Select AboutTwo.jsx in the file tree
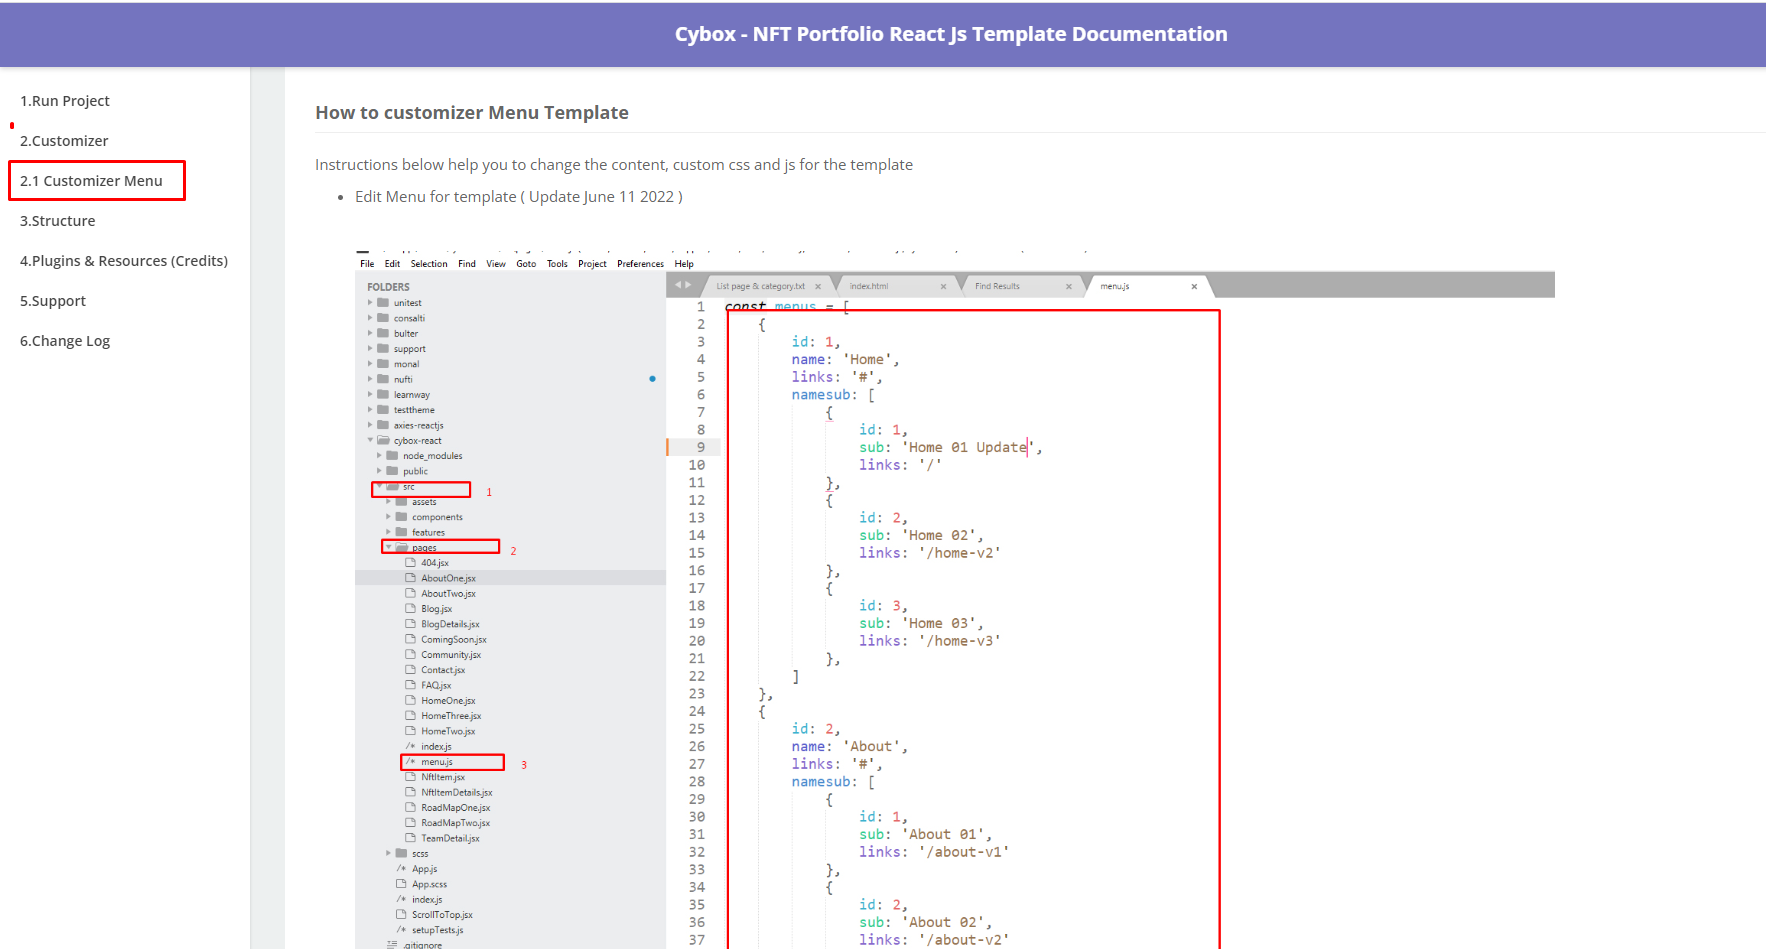The height and width of the screenshot is (949, 1766). tap(448, 594)
